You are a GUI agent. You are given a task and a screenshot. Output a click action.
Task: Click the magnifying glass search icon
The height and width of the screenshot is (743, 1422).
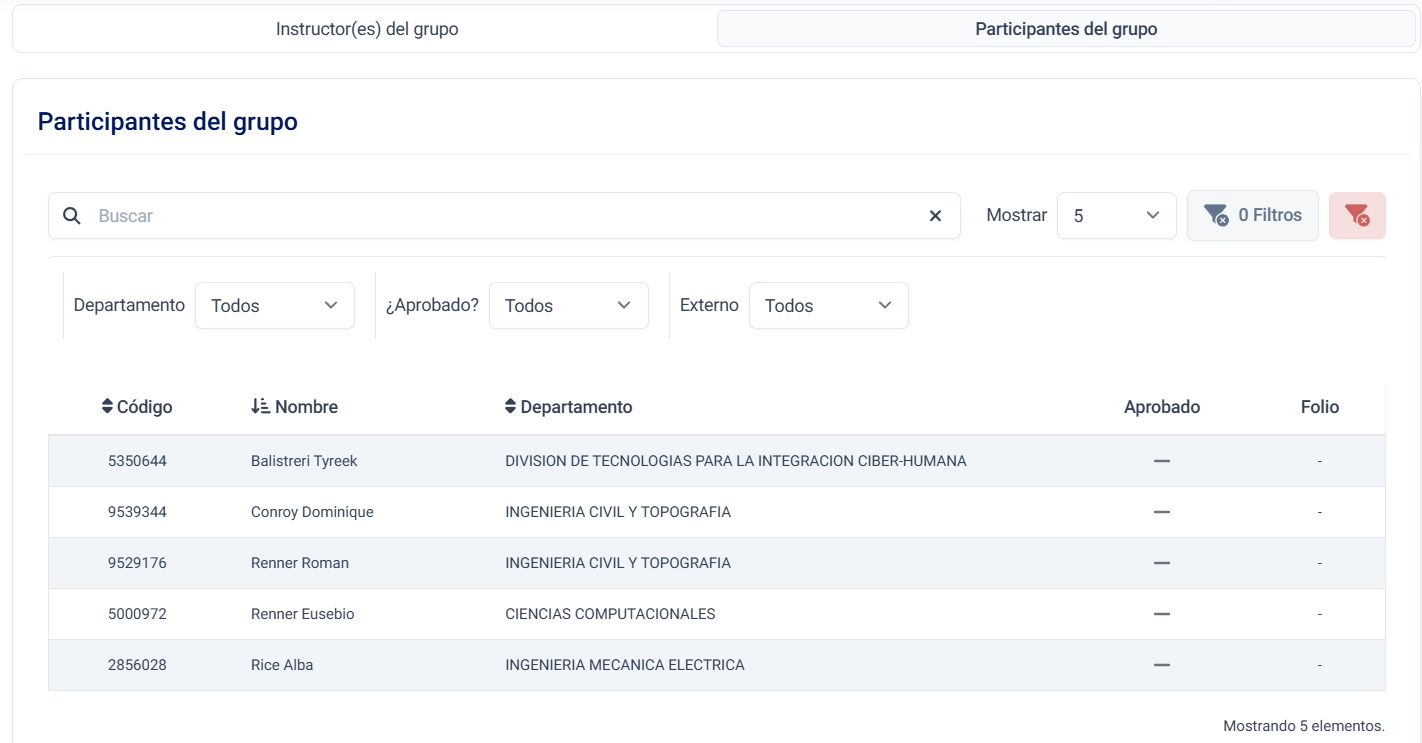[x=71, y=216]
